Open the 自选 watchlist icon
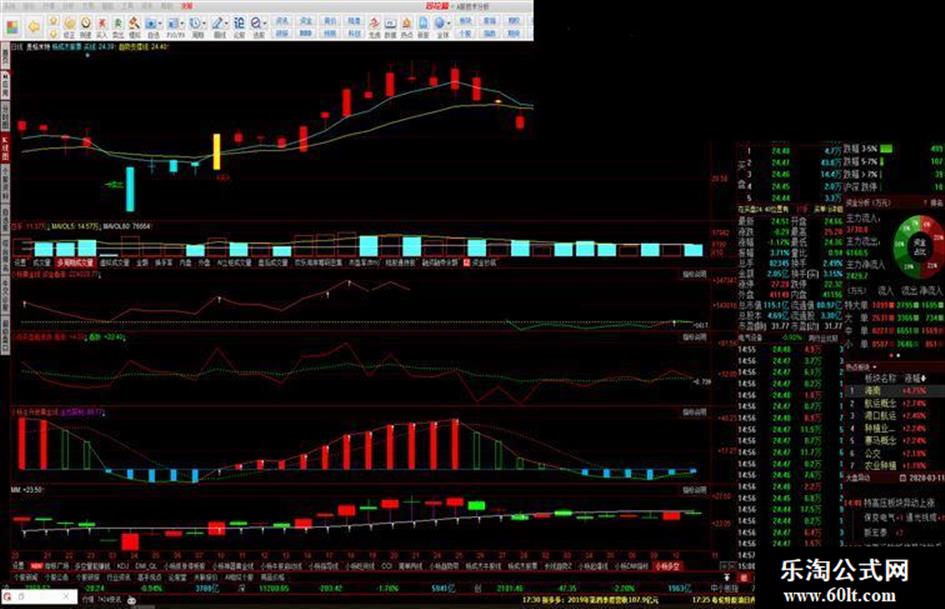 [x=151, y=23]
